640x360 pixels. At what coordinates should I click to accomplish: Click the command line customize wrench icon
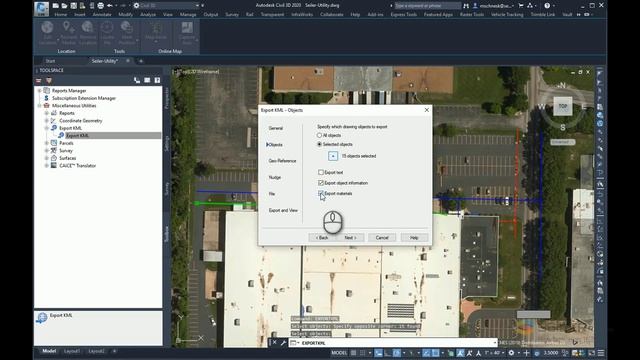tap(283, 343)
